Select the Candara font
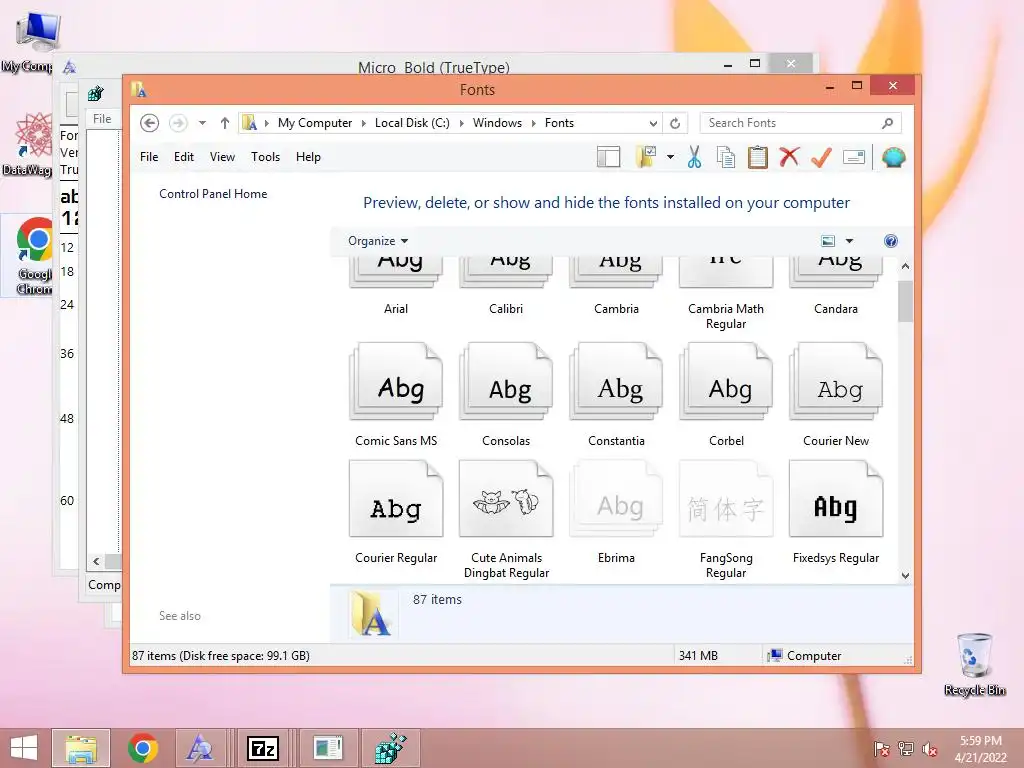Viewport: 1024px width, 768px height. tap(836, 285)
